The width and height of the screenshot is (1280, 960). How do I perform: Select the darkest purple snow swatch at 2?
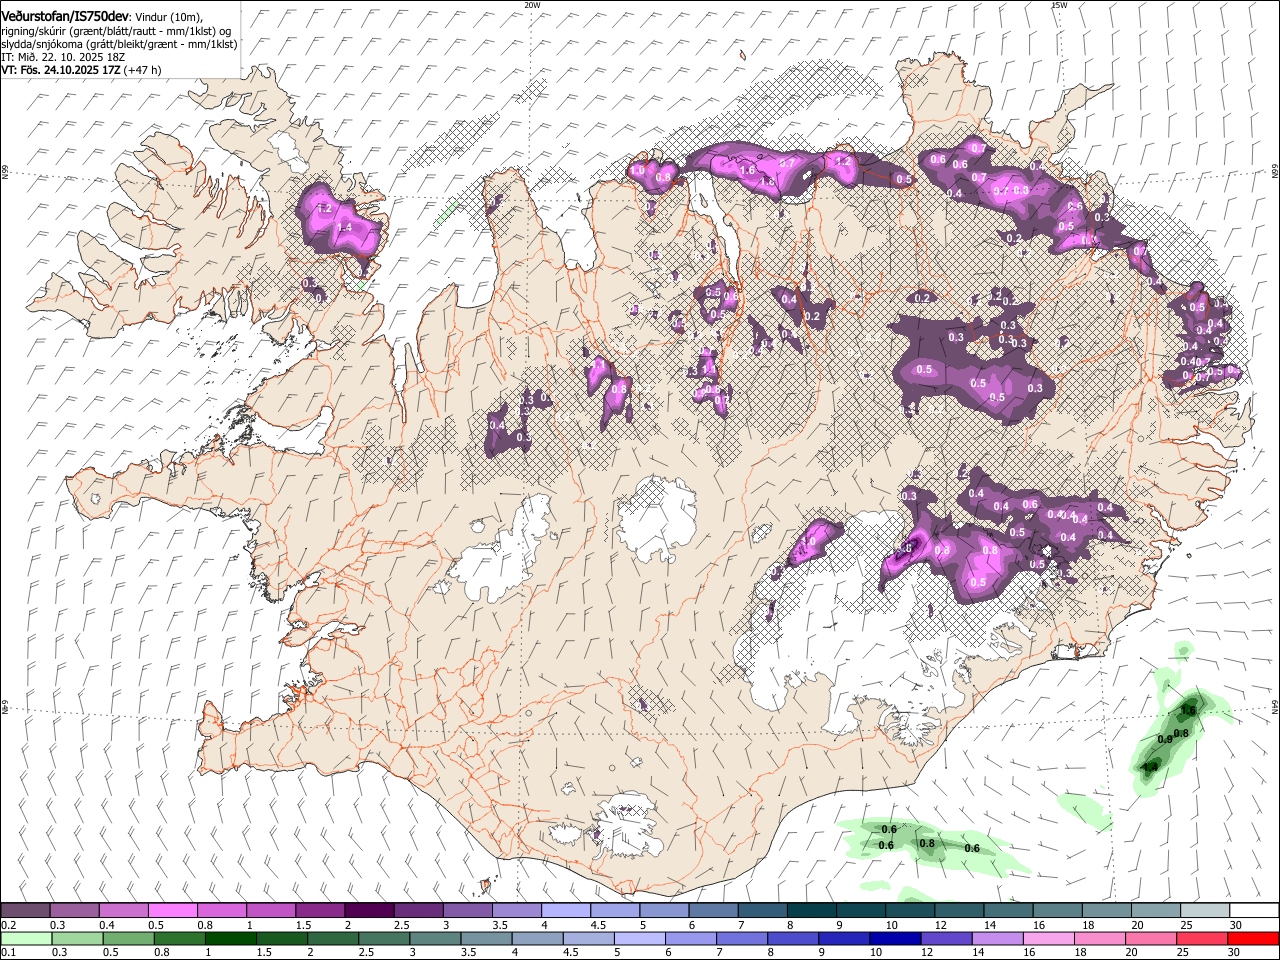tap(369, 910)
